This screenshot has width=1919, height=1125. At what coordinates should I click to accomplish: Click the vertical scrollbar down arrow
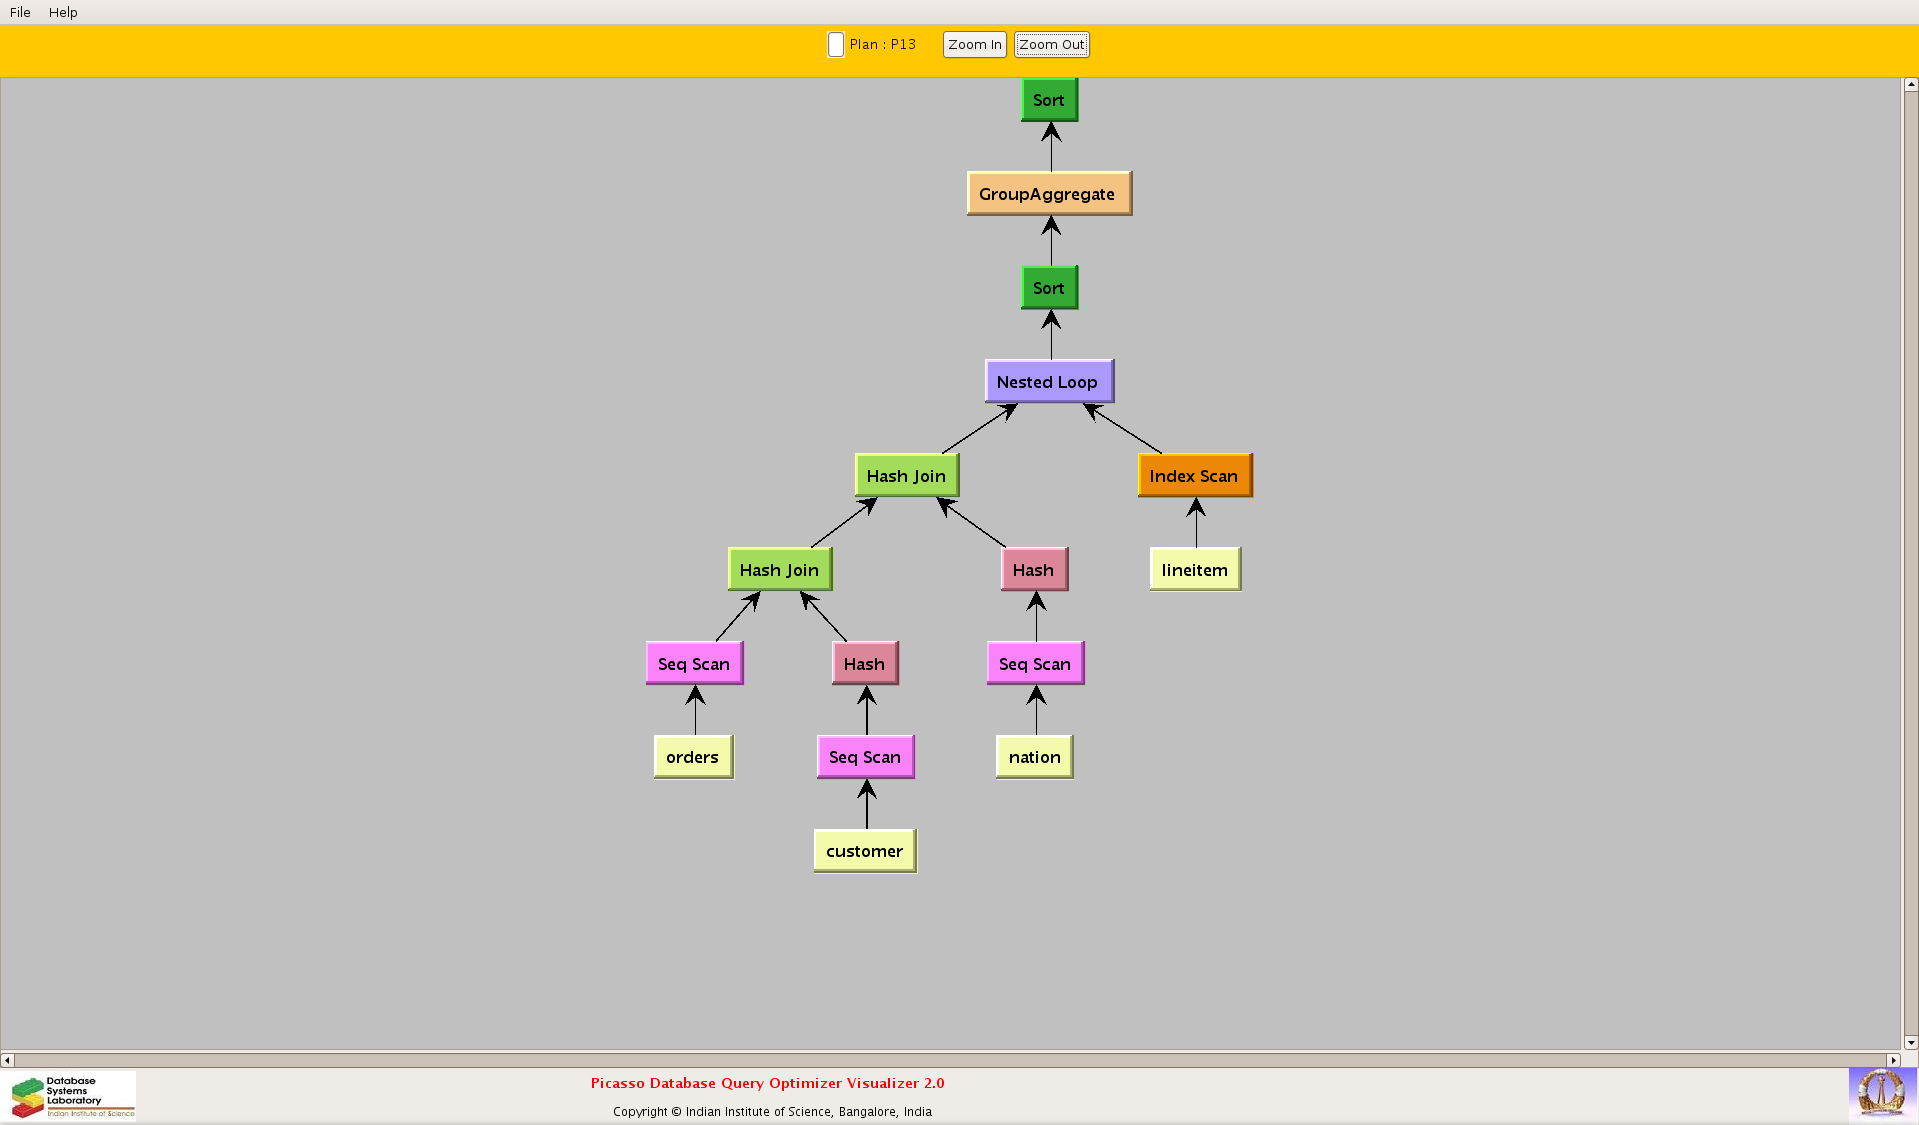tap(1910, 1042)
